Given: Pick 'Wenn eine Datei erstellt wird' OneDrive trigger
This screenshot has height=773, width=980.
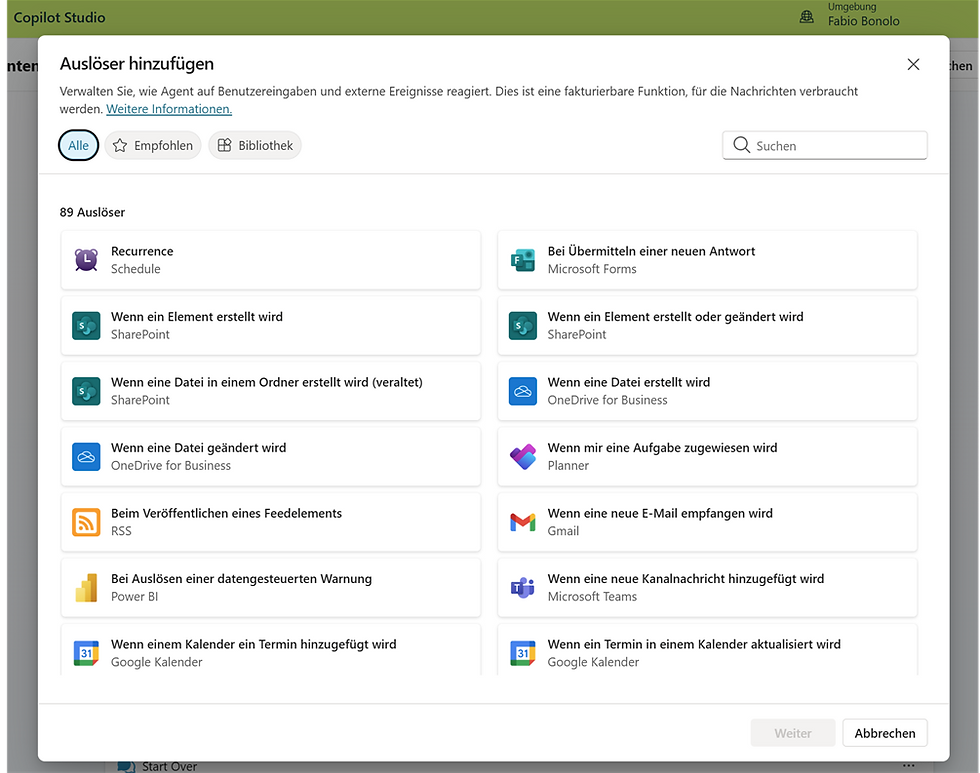Looking at the screenshot, I should (x=707, y=391).
